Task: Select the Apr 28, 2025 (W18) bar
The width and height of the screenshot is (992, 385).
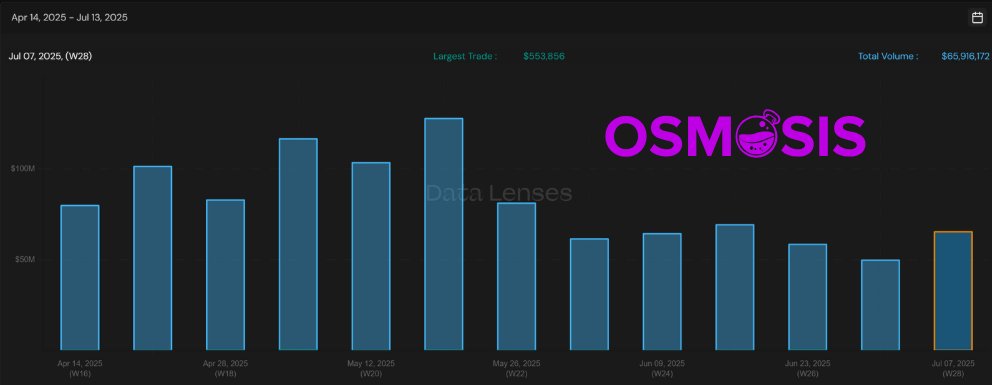Action: [x=225, y=275]
